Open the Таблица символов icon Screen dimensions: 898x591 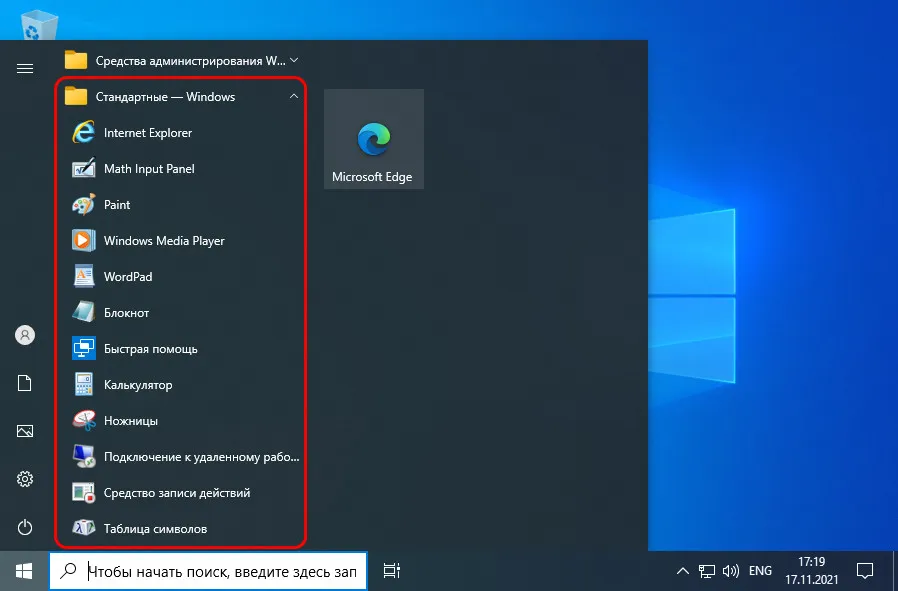click(84, 529)
